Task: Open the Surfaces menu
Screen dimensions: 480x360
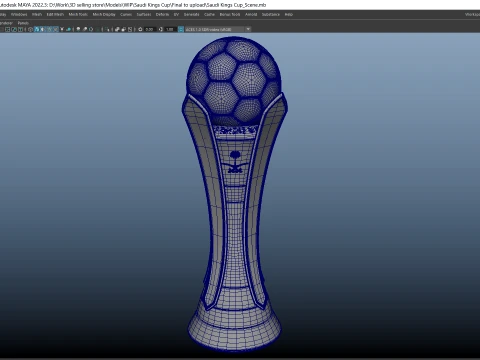Action: tap(144, 14)
